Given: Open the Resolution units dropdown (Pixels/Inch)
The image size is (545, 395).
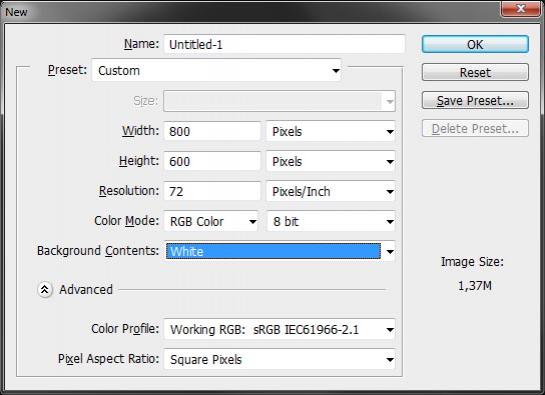Looking at the screenshot, I should (x=331, y=191).
